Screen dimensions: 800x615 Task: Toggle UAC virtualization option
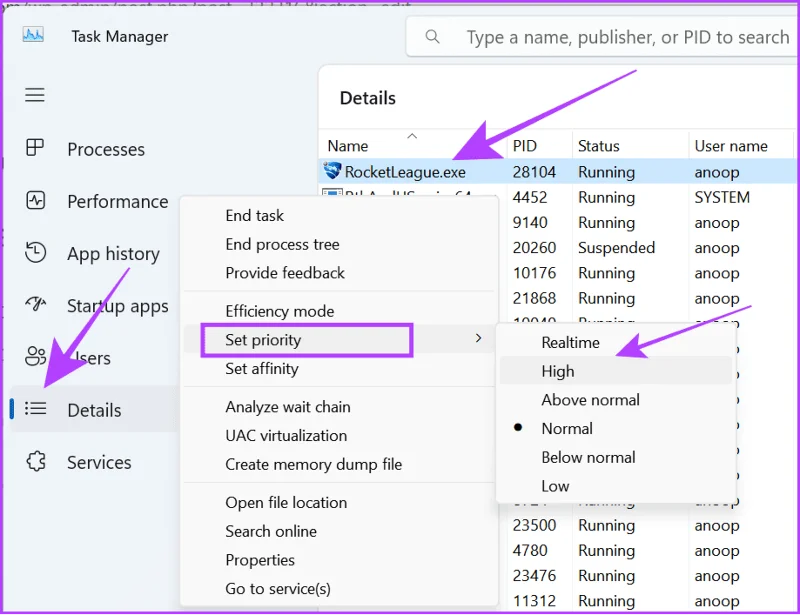[286, 435]
